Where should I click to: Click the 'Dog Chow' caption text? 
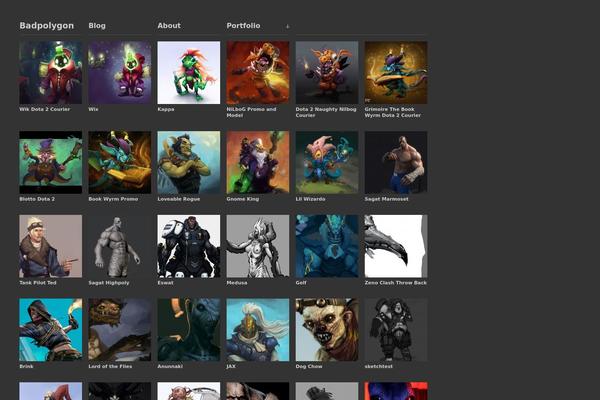coord(309,366)
